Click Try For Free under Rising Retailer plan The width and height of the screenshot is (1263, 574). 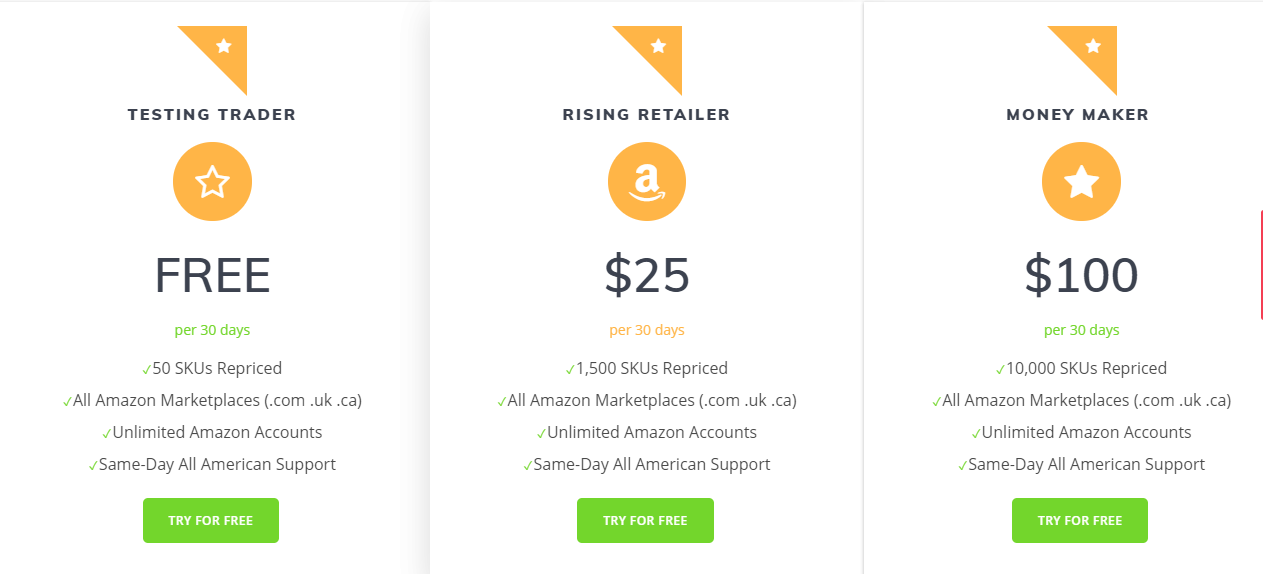[x=645, y=520]
